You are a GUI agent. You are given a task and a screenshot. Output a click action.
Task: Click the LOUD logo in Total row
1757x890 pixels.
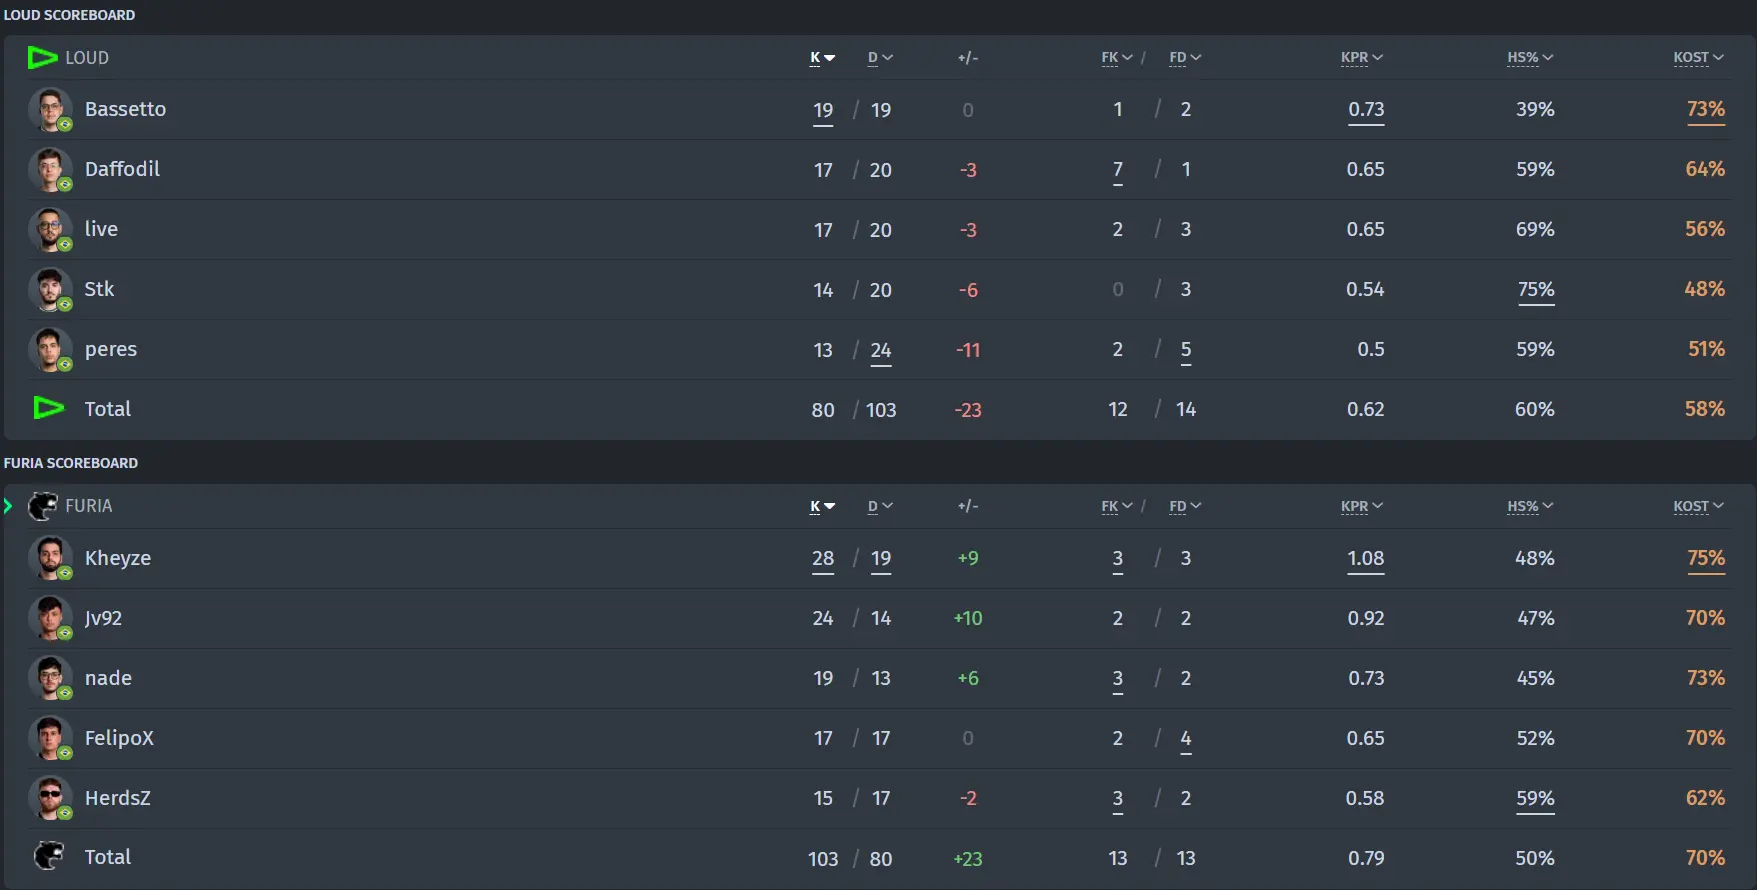(49, 408)
